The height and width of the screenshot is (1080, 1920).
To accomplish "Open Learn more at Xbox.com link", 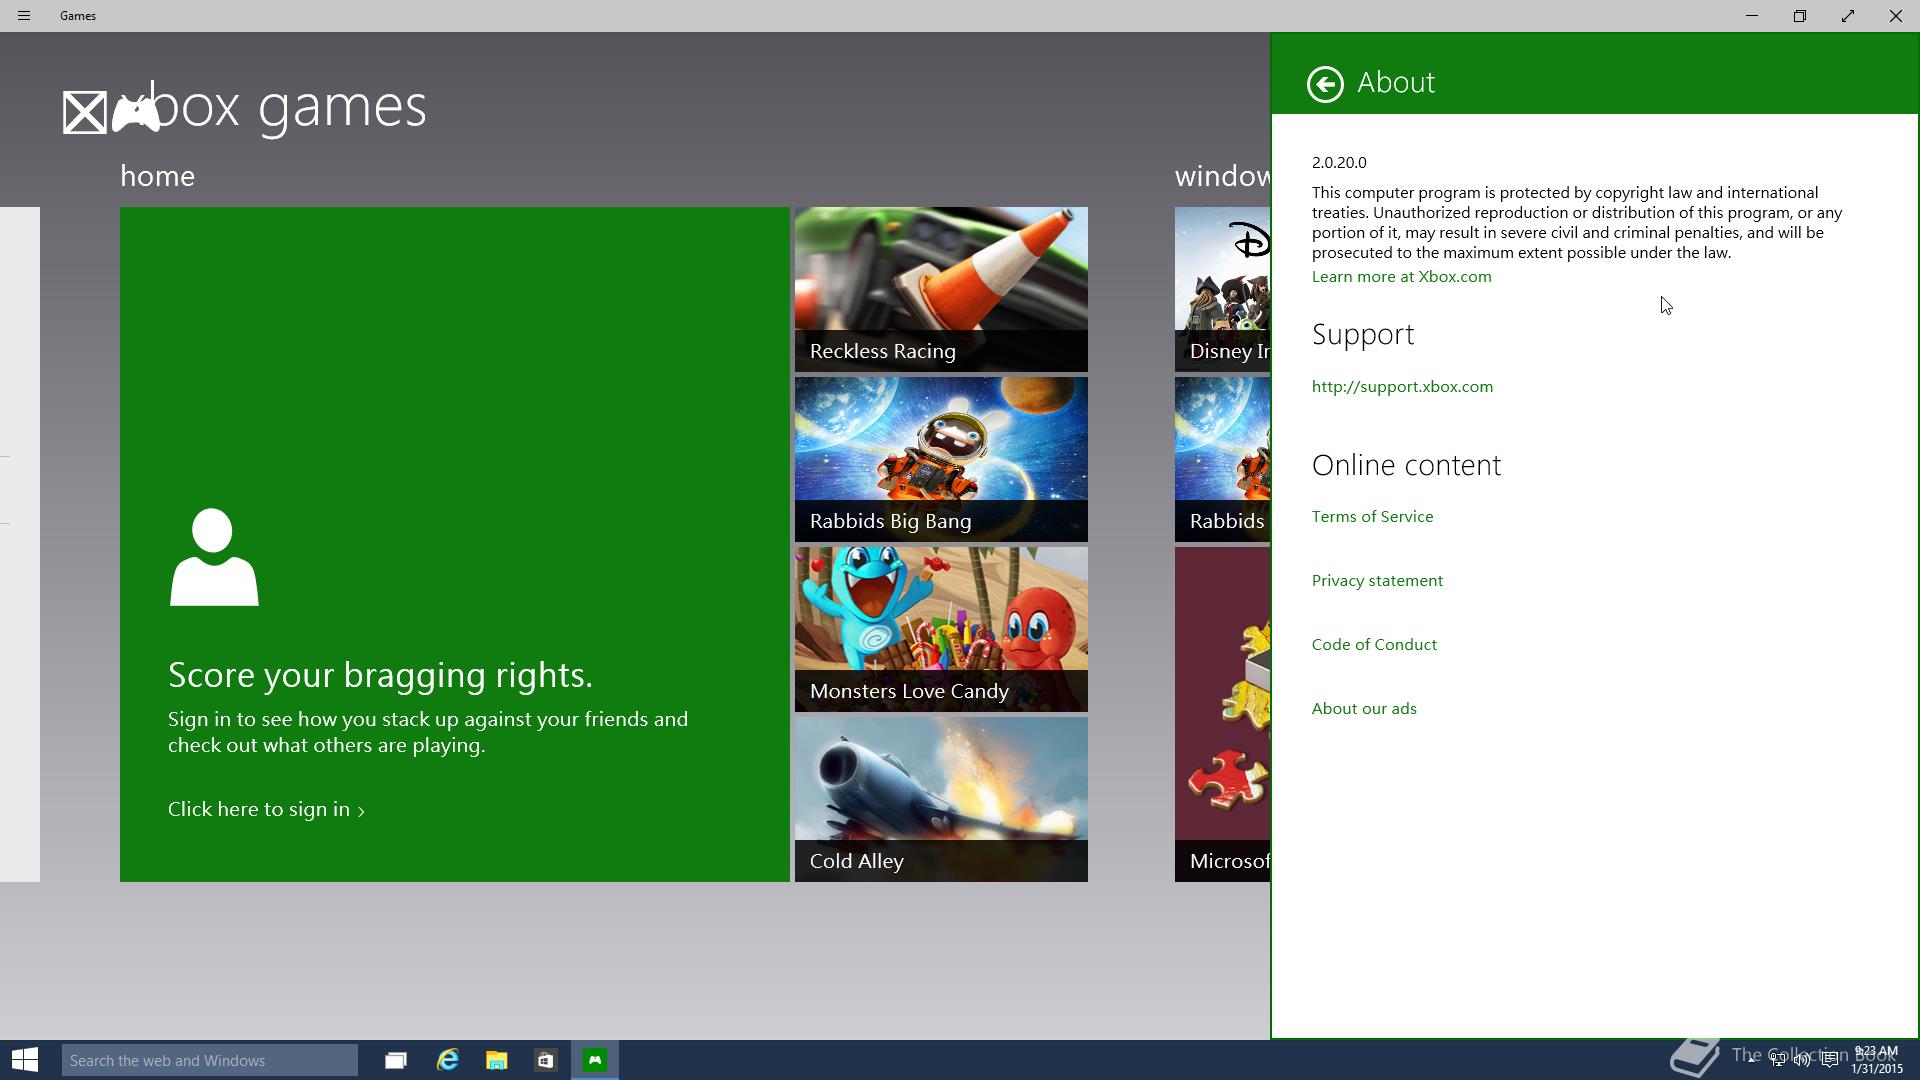I will [1401, 277].
